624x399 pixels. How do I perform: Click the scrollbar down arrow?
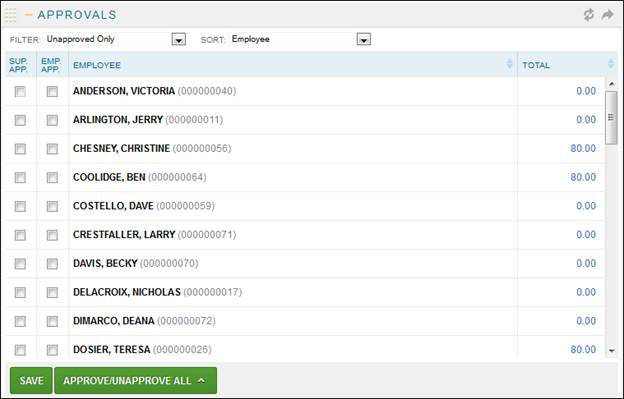click(611, 350)
